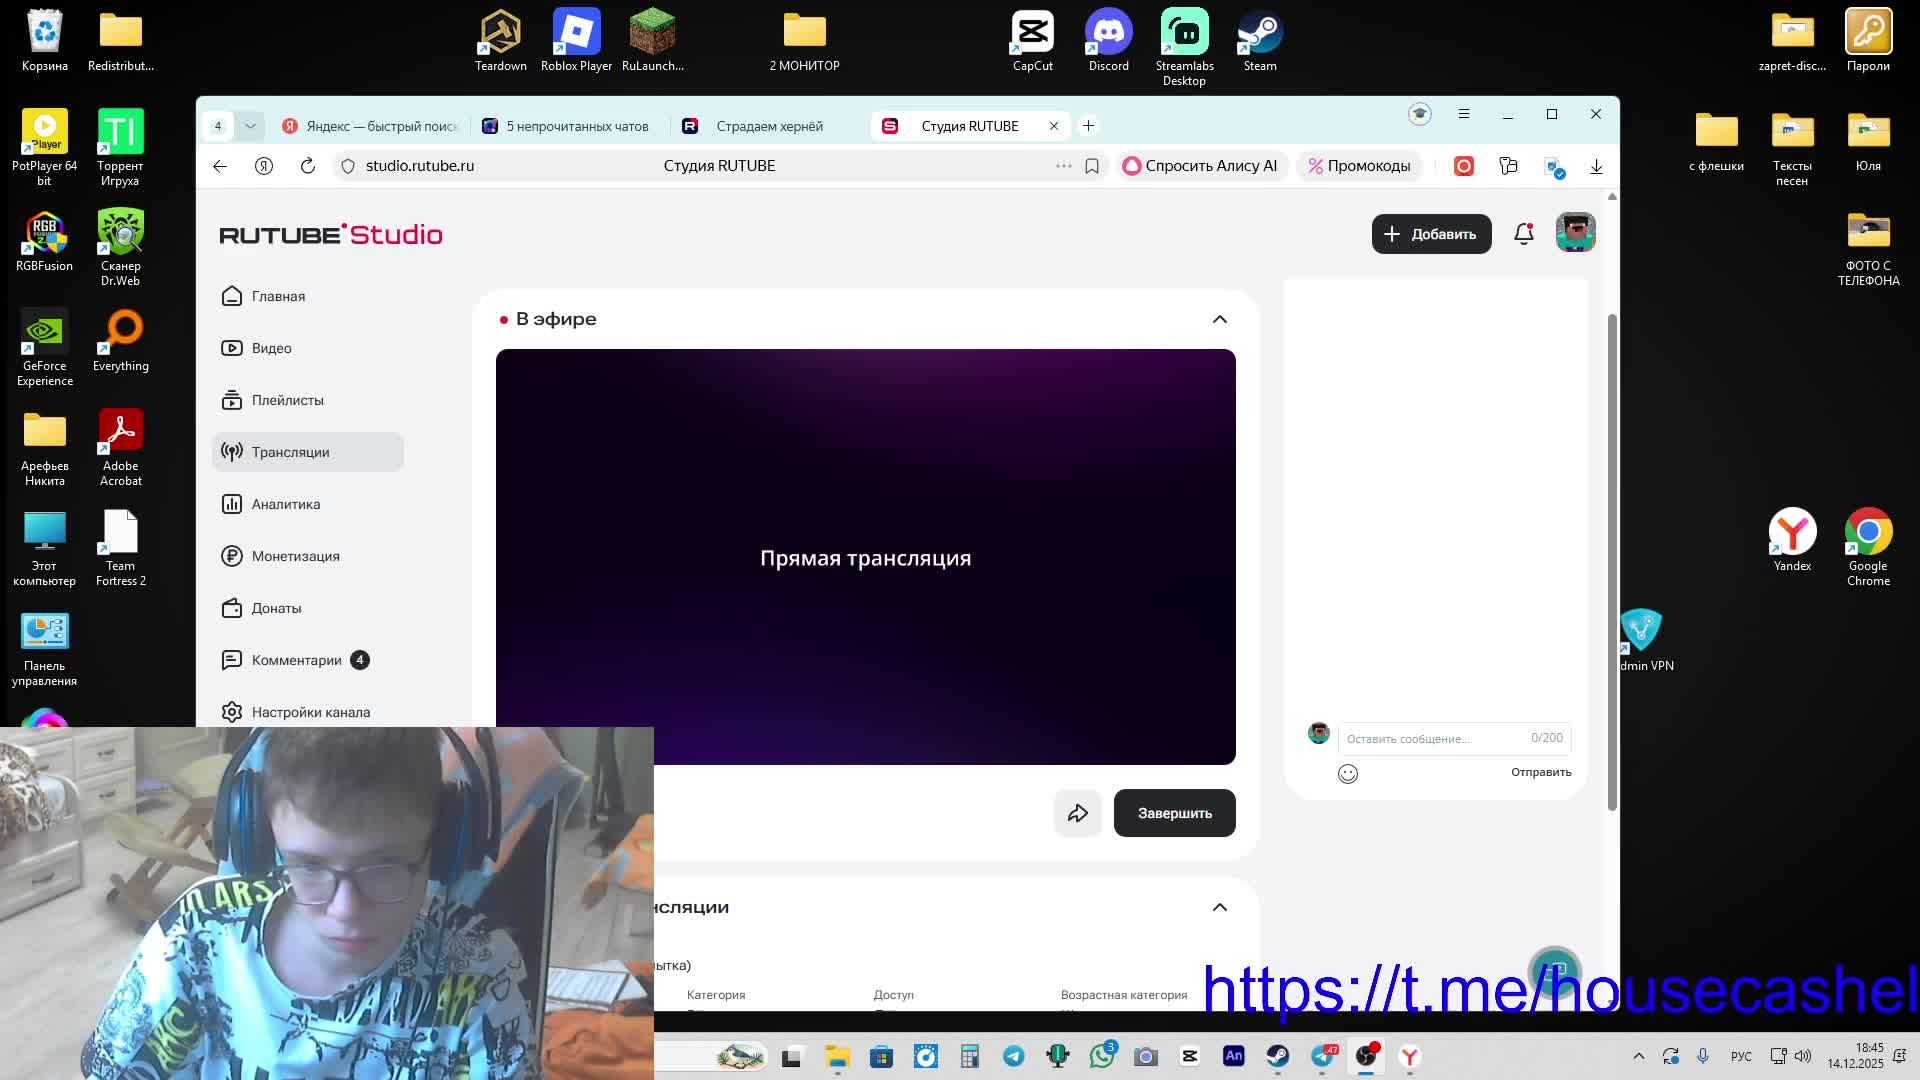Click the page vertical scrollbar
This screenshot has height=1080, width=1920.
1611,560
